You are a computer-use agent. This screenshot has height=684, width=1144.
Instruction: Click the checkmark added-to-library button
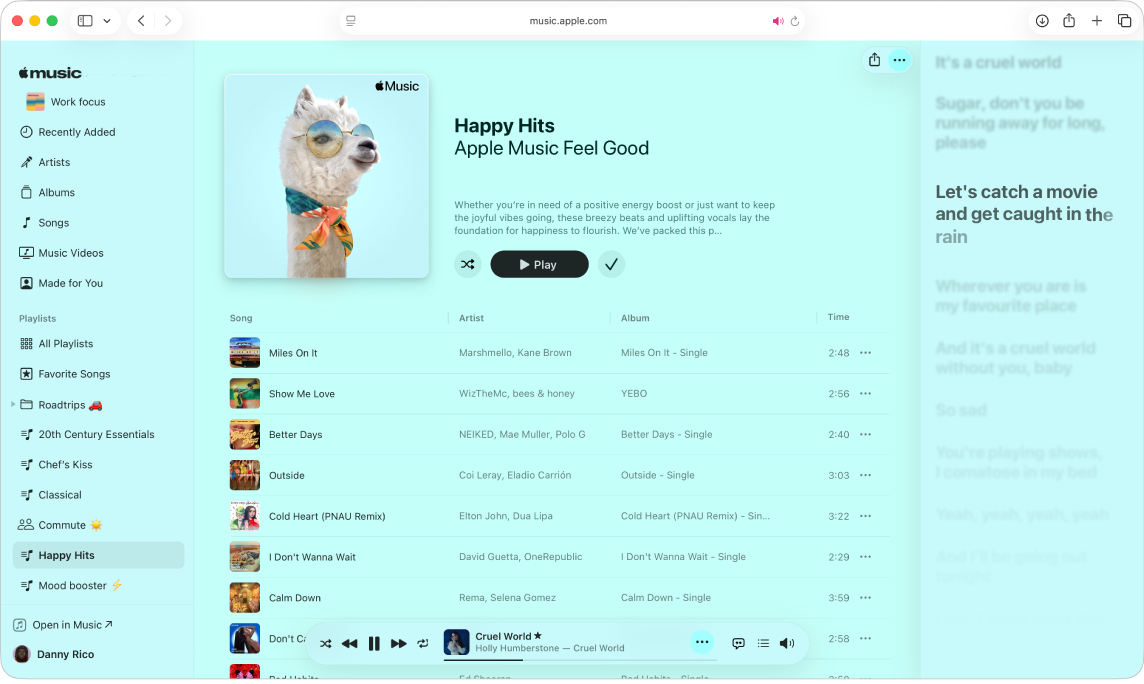(611, 264)
